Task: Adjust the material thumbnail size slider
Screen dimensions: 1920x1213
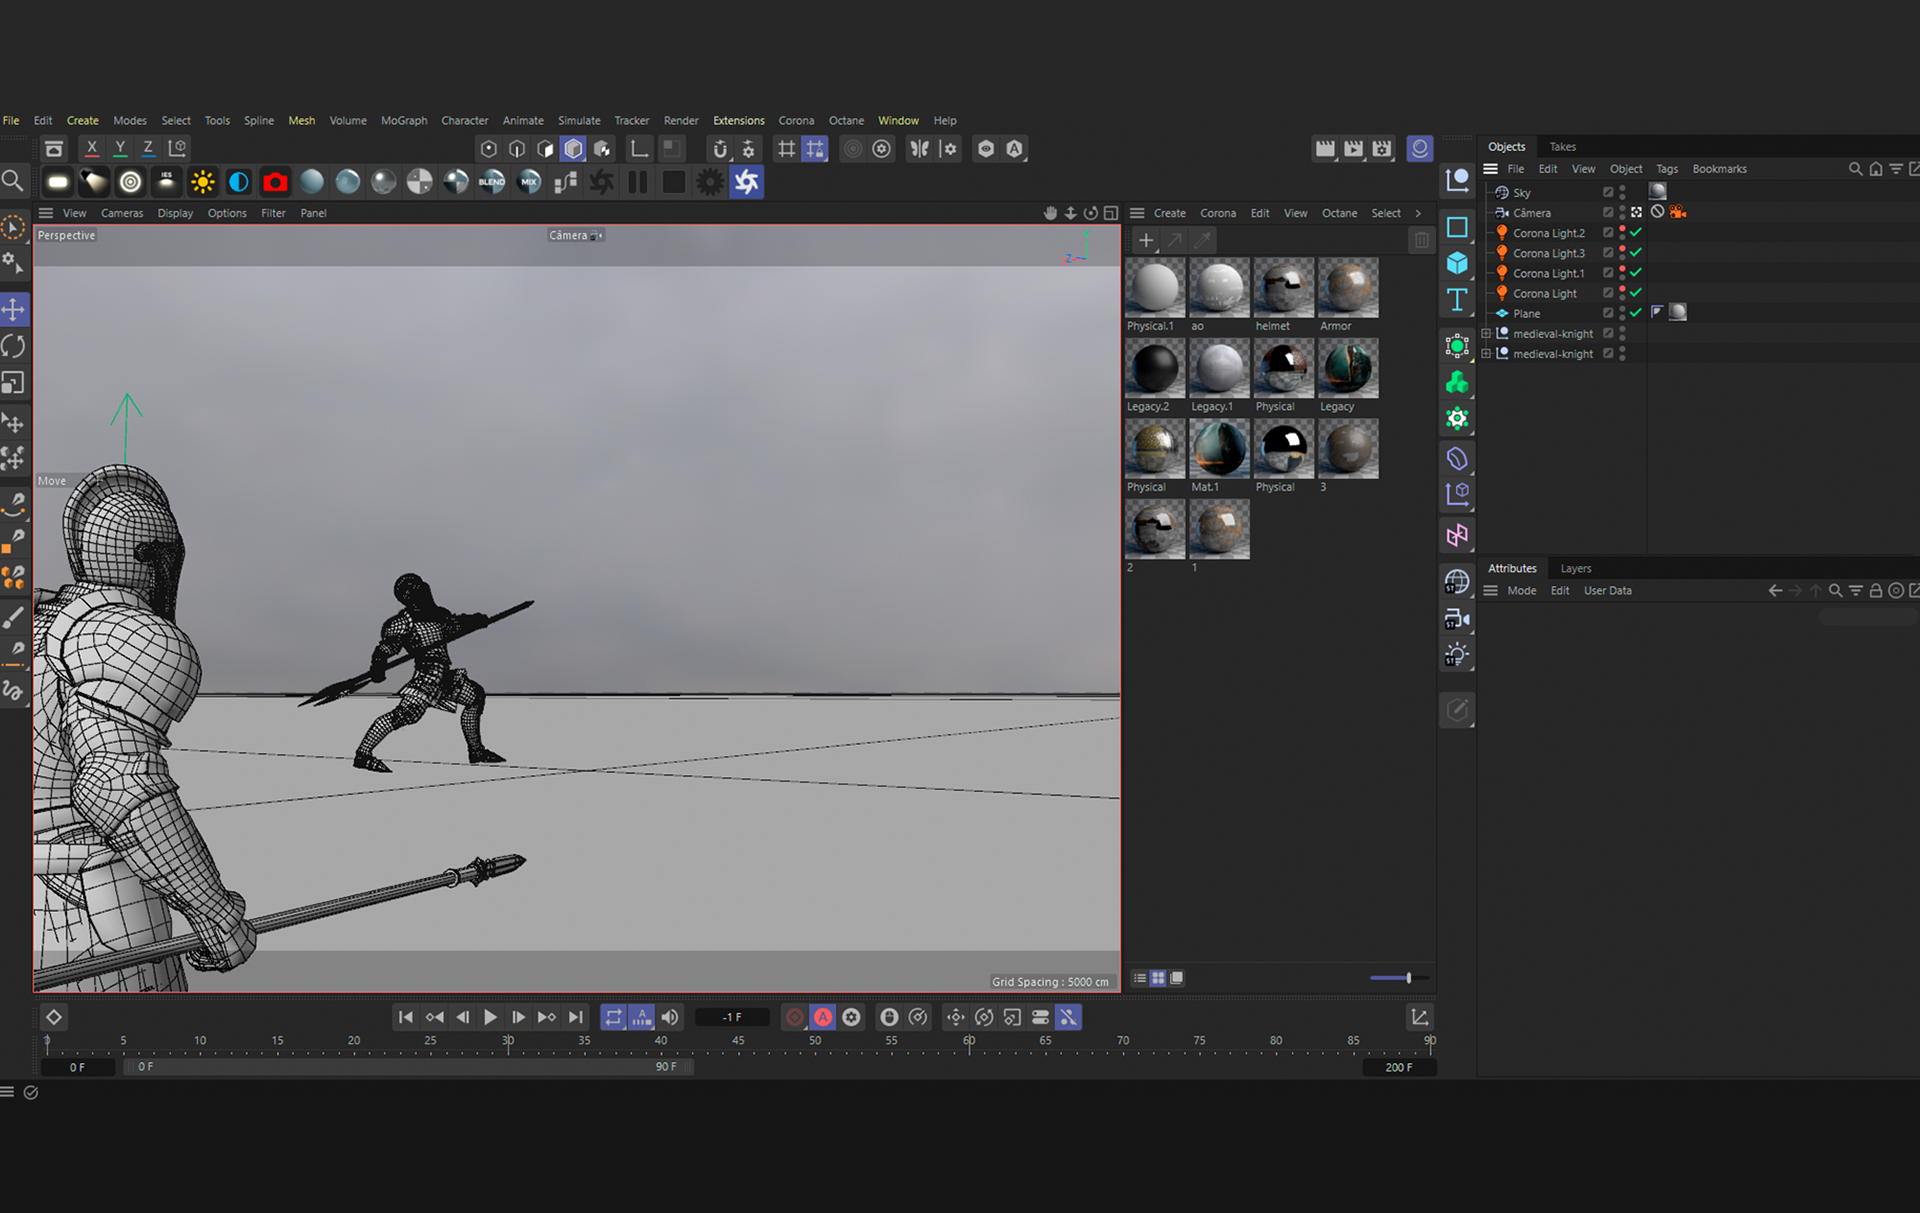Action: (x=1408, y=978)
